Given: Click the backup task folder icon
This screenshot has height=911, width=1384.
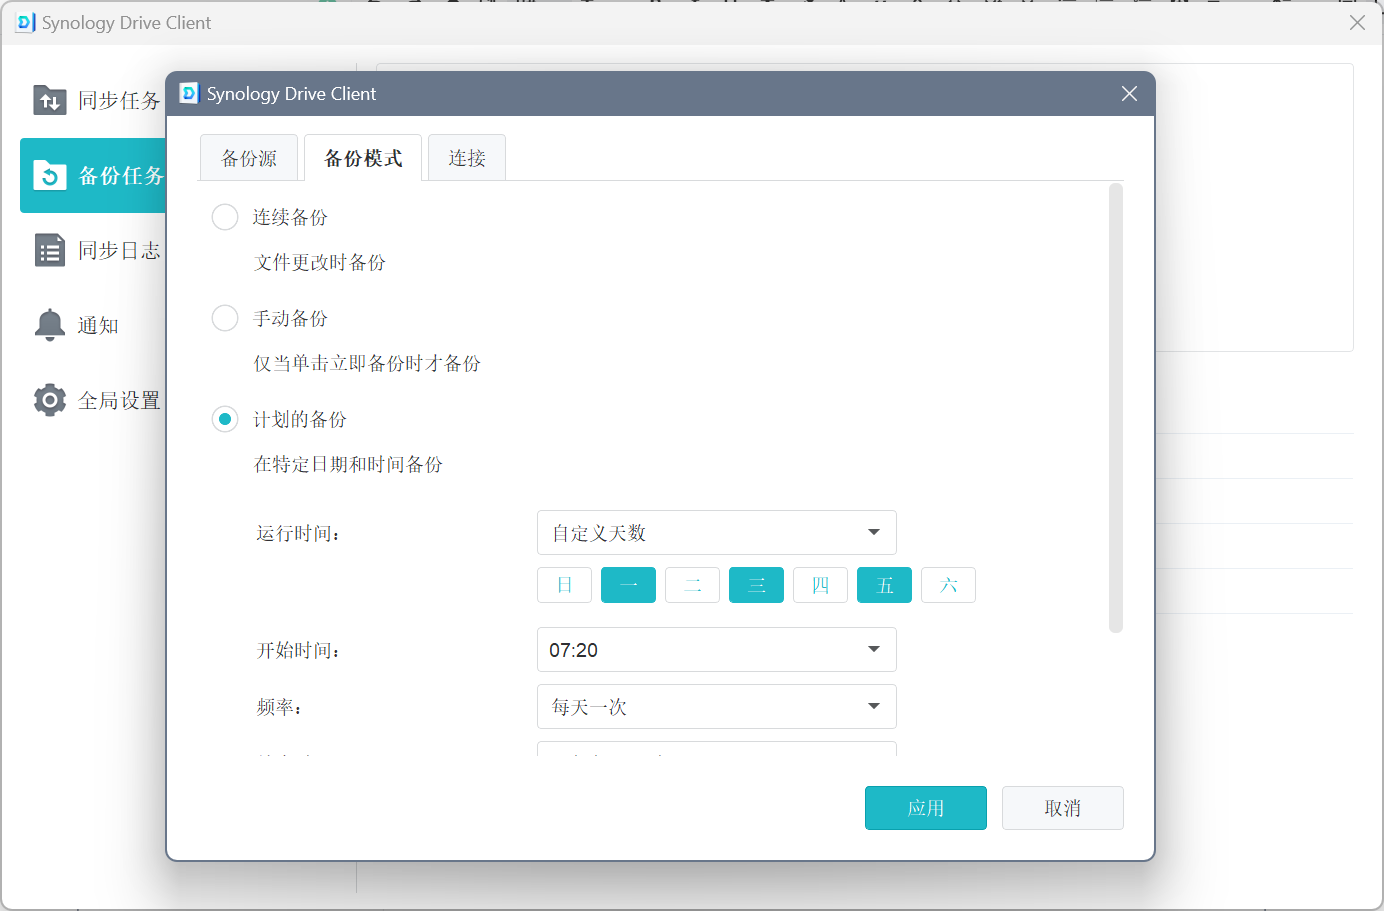Looking at the screenshot, I should pyautogui.click(x=50, y=176).
